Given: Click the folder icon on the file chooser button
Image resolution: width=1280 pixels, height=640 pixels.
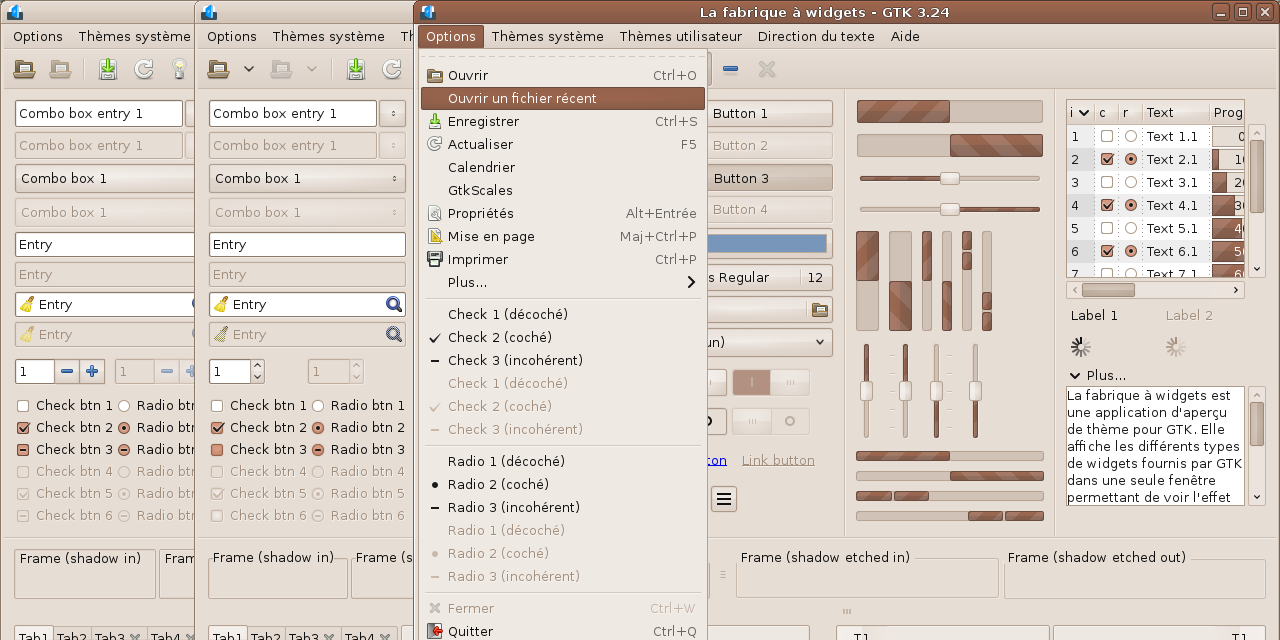Looking at the screenshot, I should (x=820, y=310).
